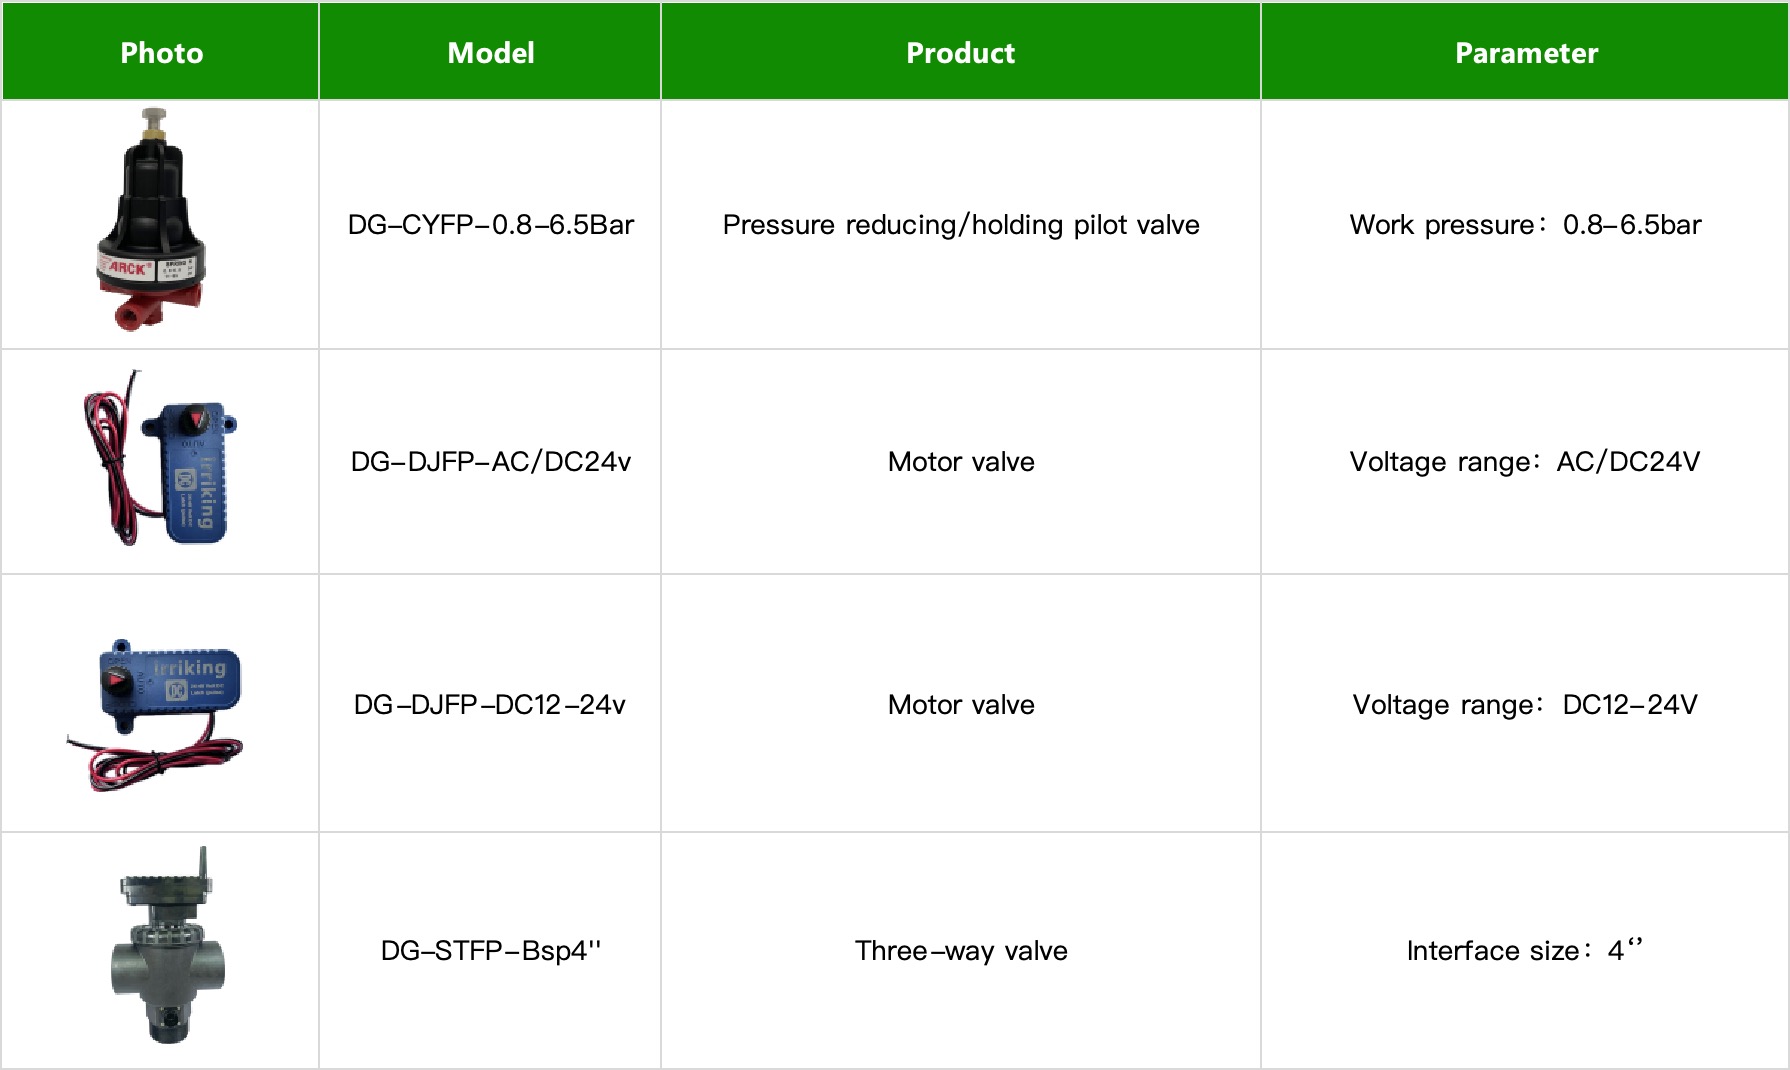
Task: Click the DC12-24v motor valve photo
Action: click(155, 715)
